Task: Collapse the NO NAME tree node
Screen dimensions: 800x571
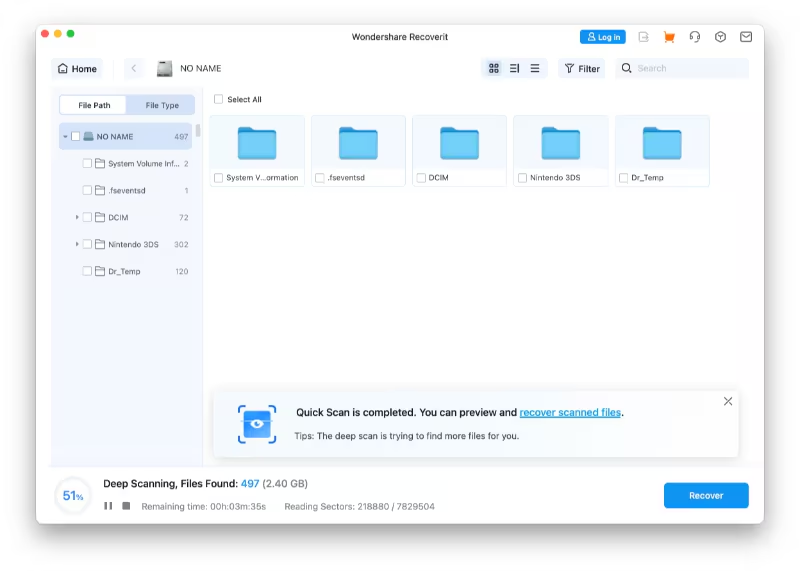Action: pyautogui.click(x=65, y=137)
